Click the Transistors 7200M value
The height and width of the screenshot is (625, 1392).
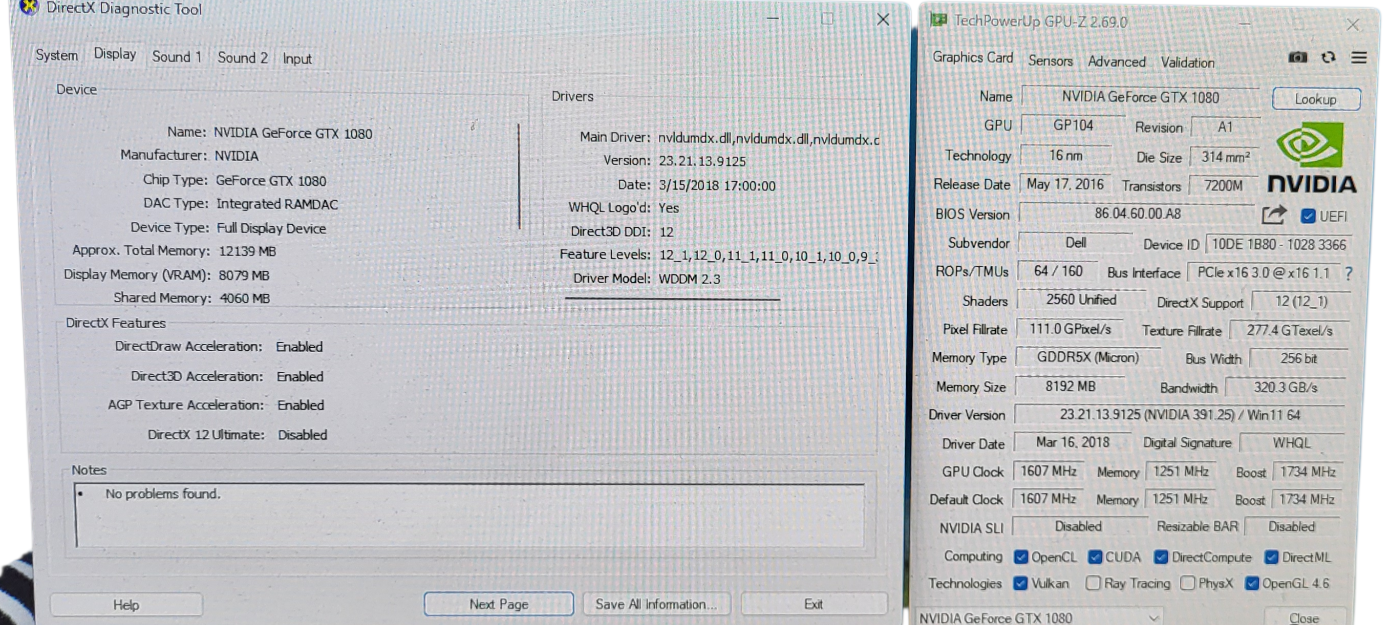1224,186
